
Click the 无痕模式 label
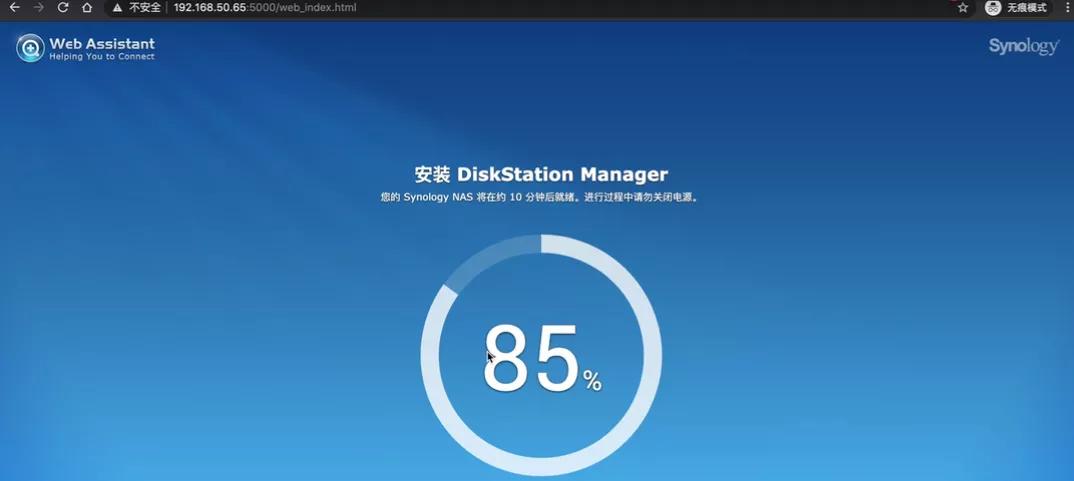[1027, 8]
